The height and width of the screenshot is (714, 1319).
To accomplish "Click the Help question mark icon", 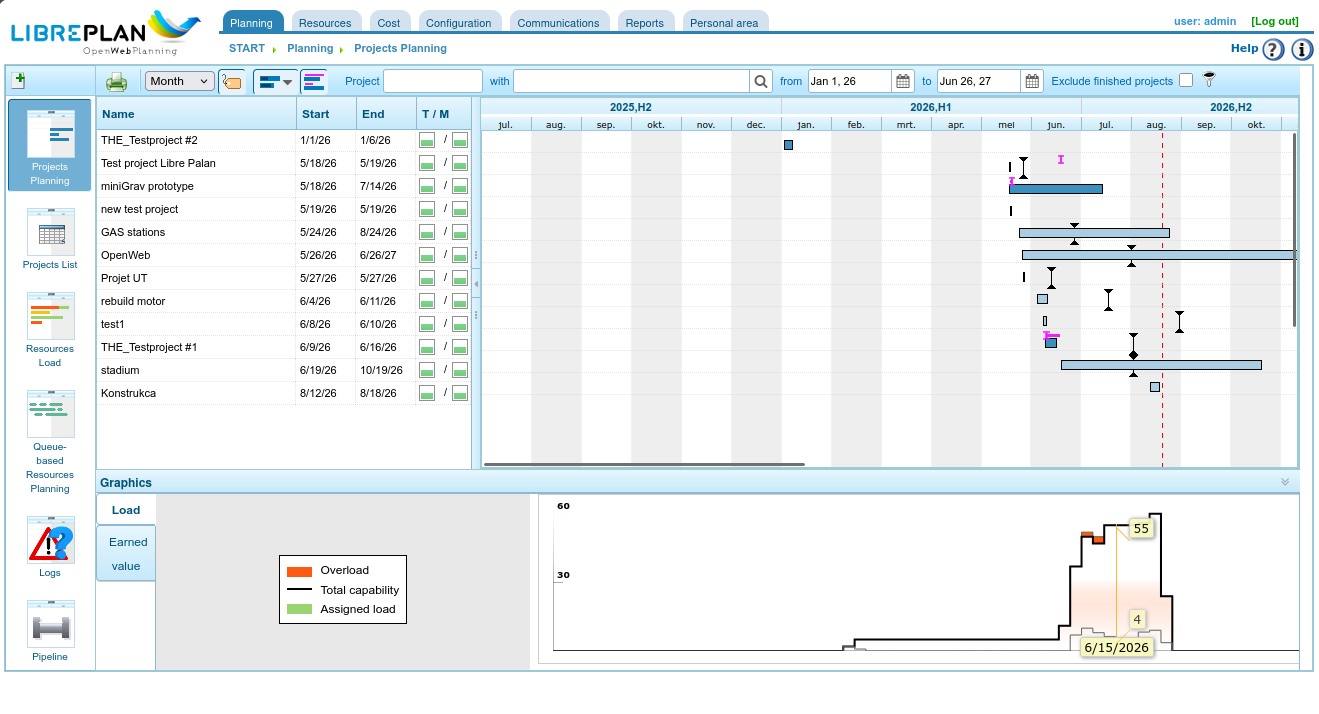I will tap(1273, 49).
